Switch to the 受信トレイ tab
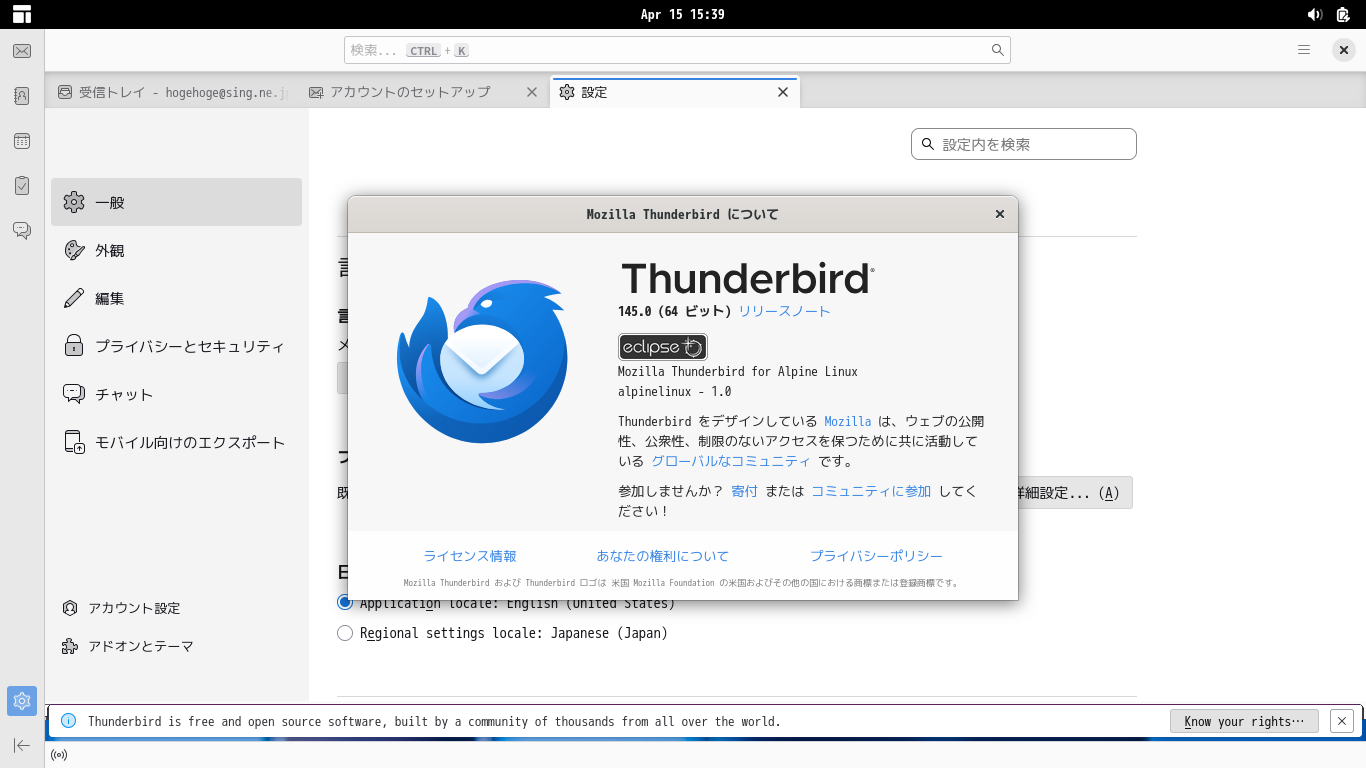Image resolution: width=1366 pixels, height=768 pixels. [173, 92]
